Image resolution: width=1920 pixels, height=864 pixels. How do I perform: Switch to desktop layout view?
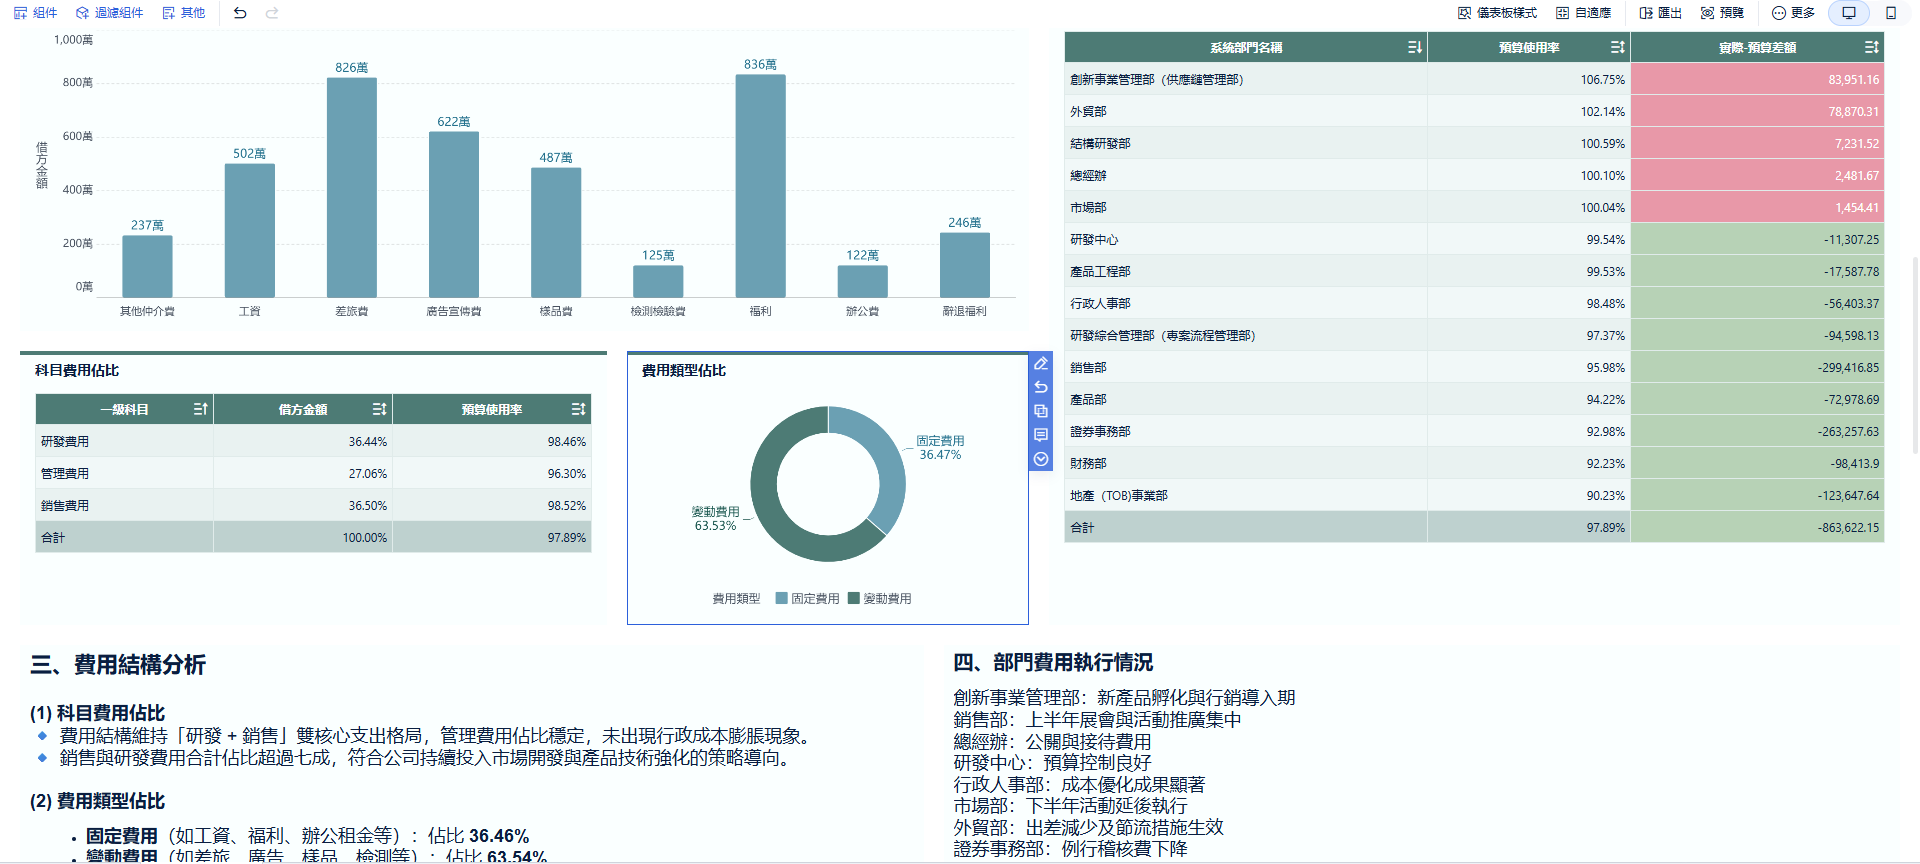(1849, 13)
